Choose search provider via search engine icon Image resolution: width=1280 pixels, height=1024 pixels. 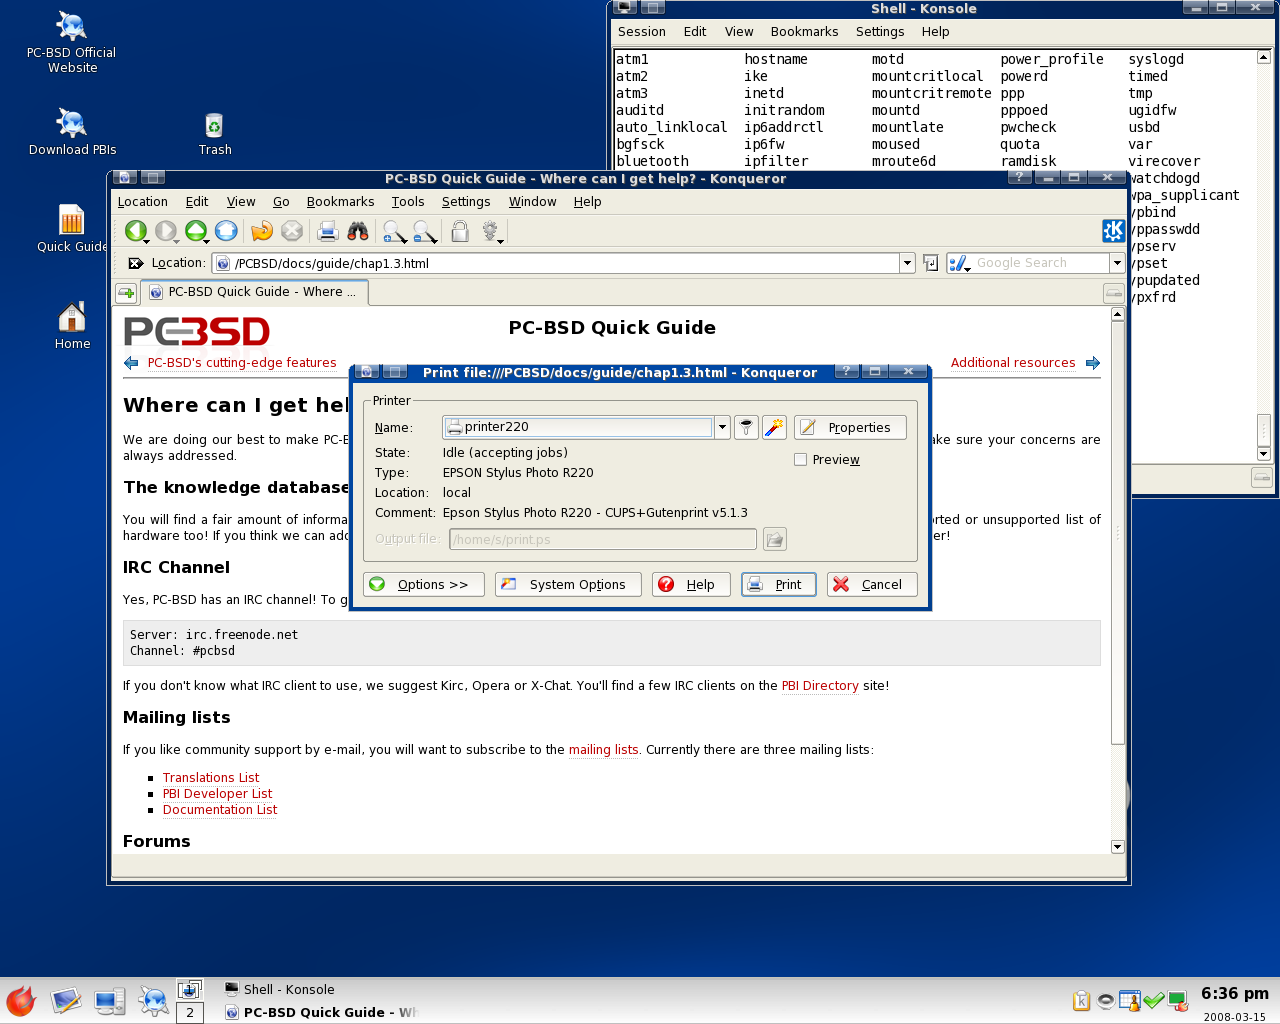tap(959, 263)
